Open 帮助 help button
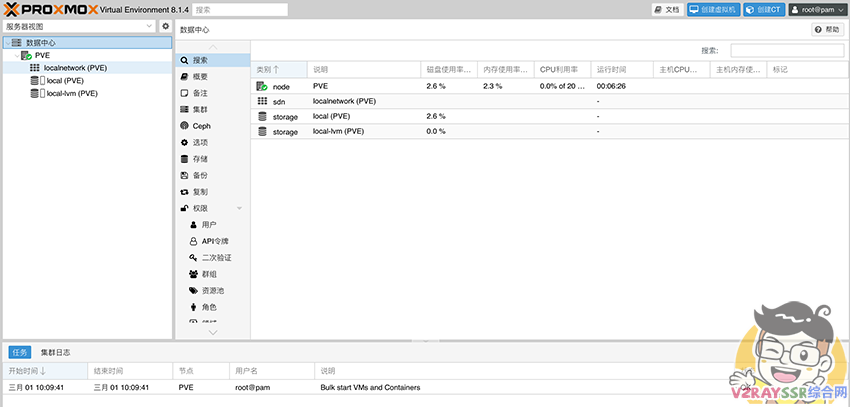Viewport: 850px width, 407px height. pyautogui.click(x=828, y=30)
